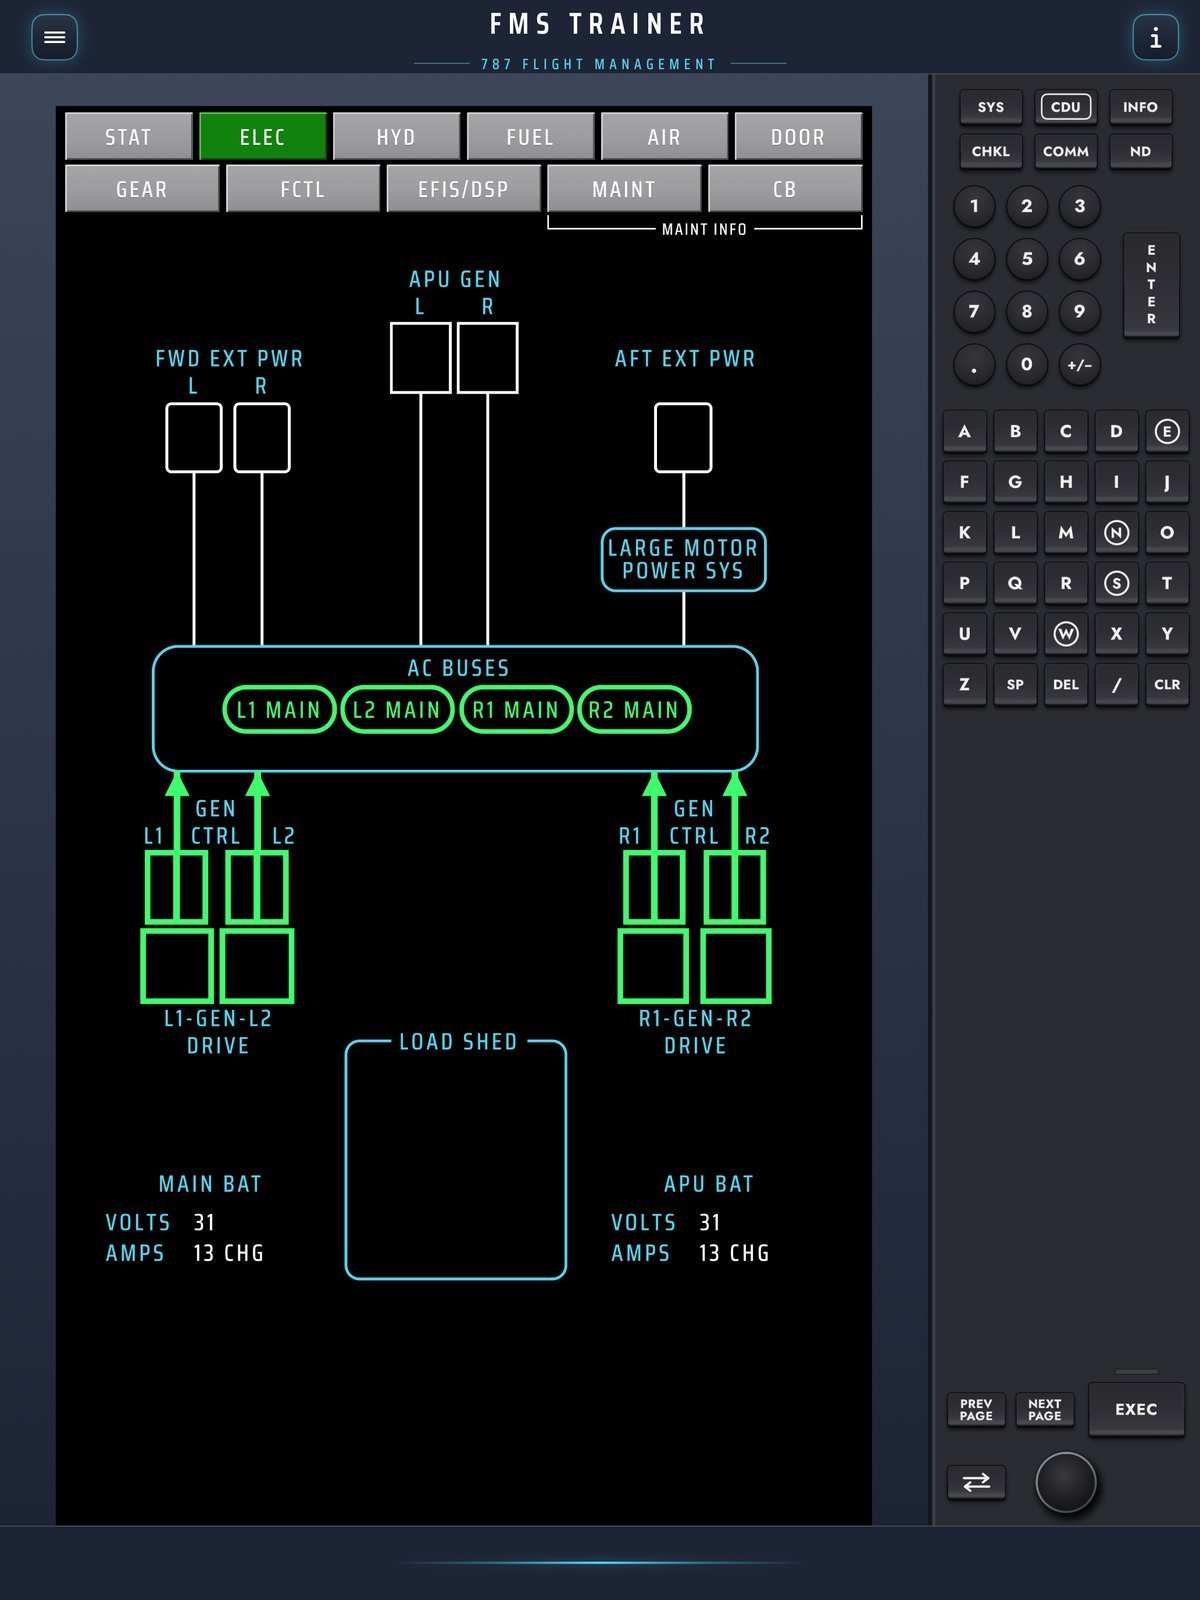This screenshot has height=1600, width=1200.
Task: Click the L1-GEN-L2 DRIVE label
Action: [x=218, y=1032]
